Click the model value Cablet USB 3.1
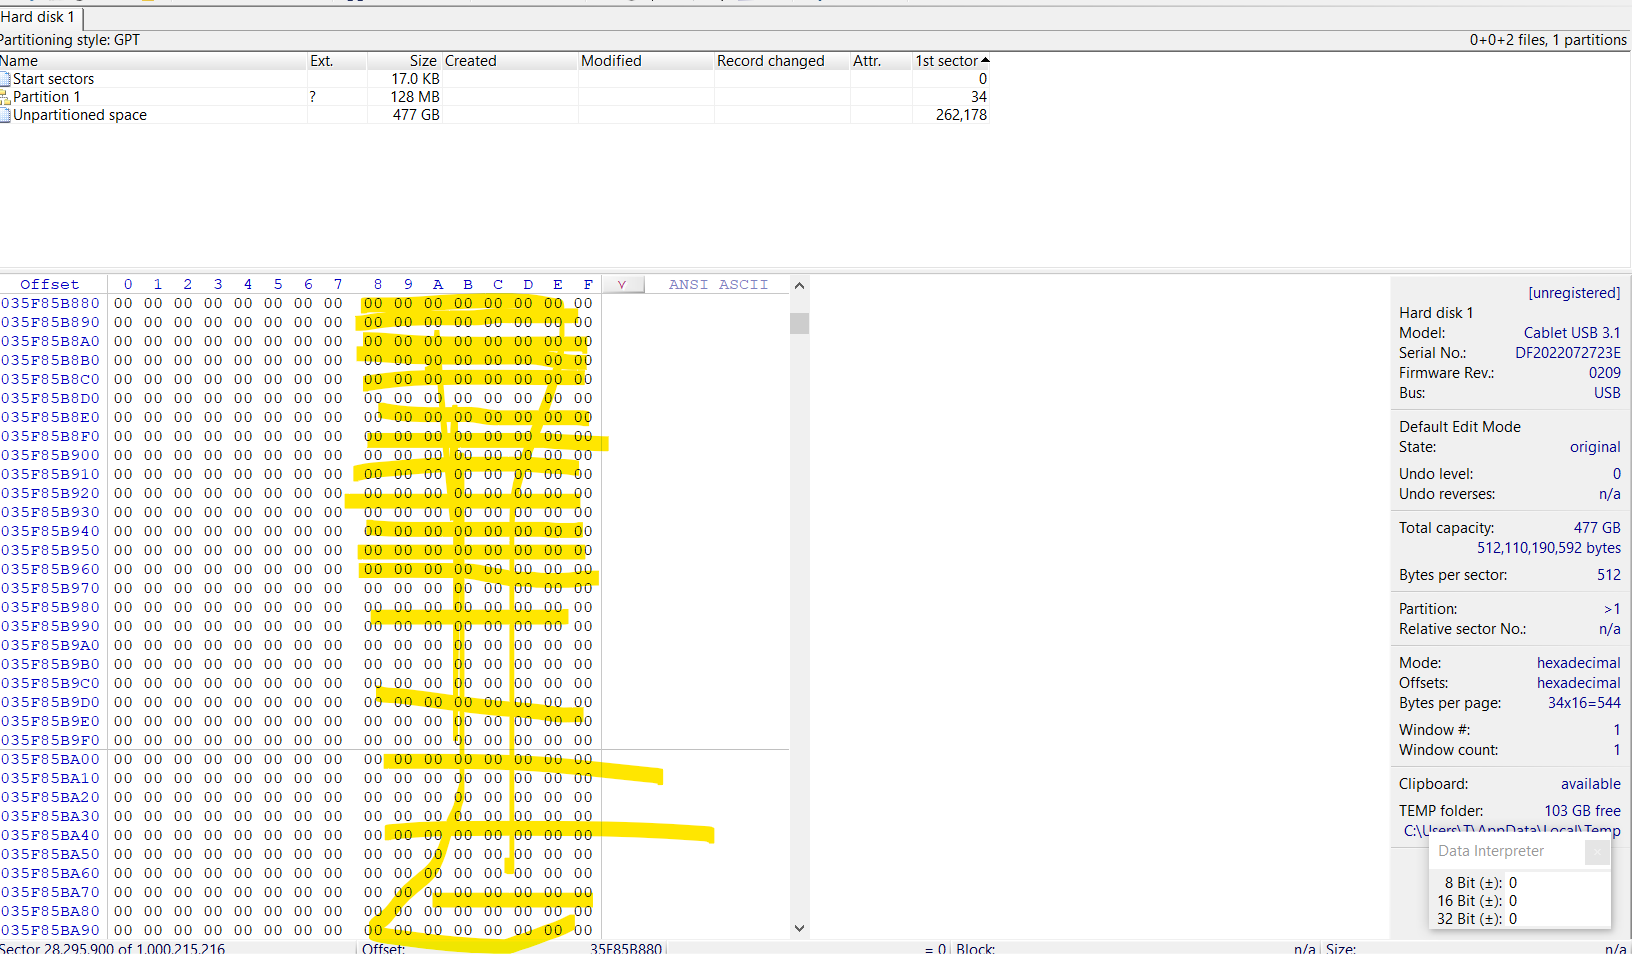 (x=1572, y=333)
